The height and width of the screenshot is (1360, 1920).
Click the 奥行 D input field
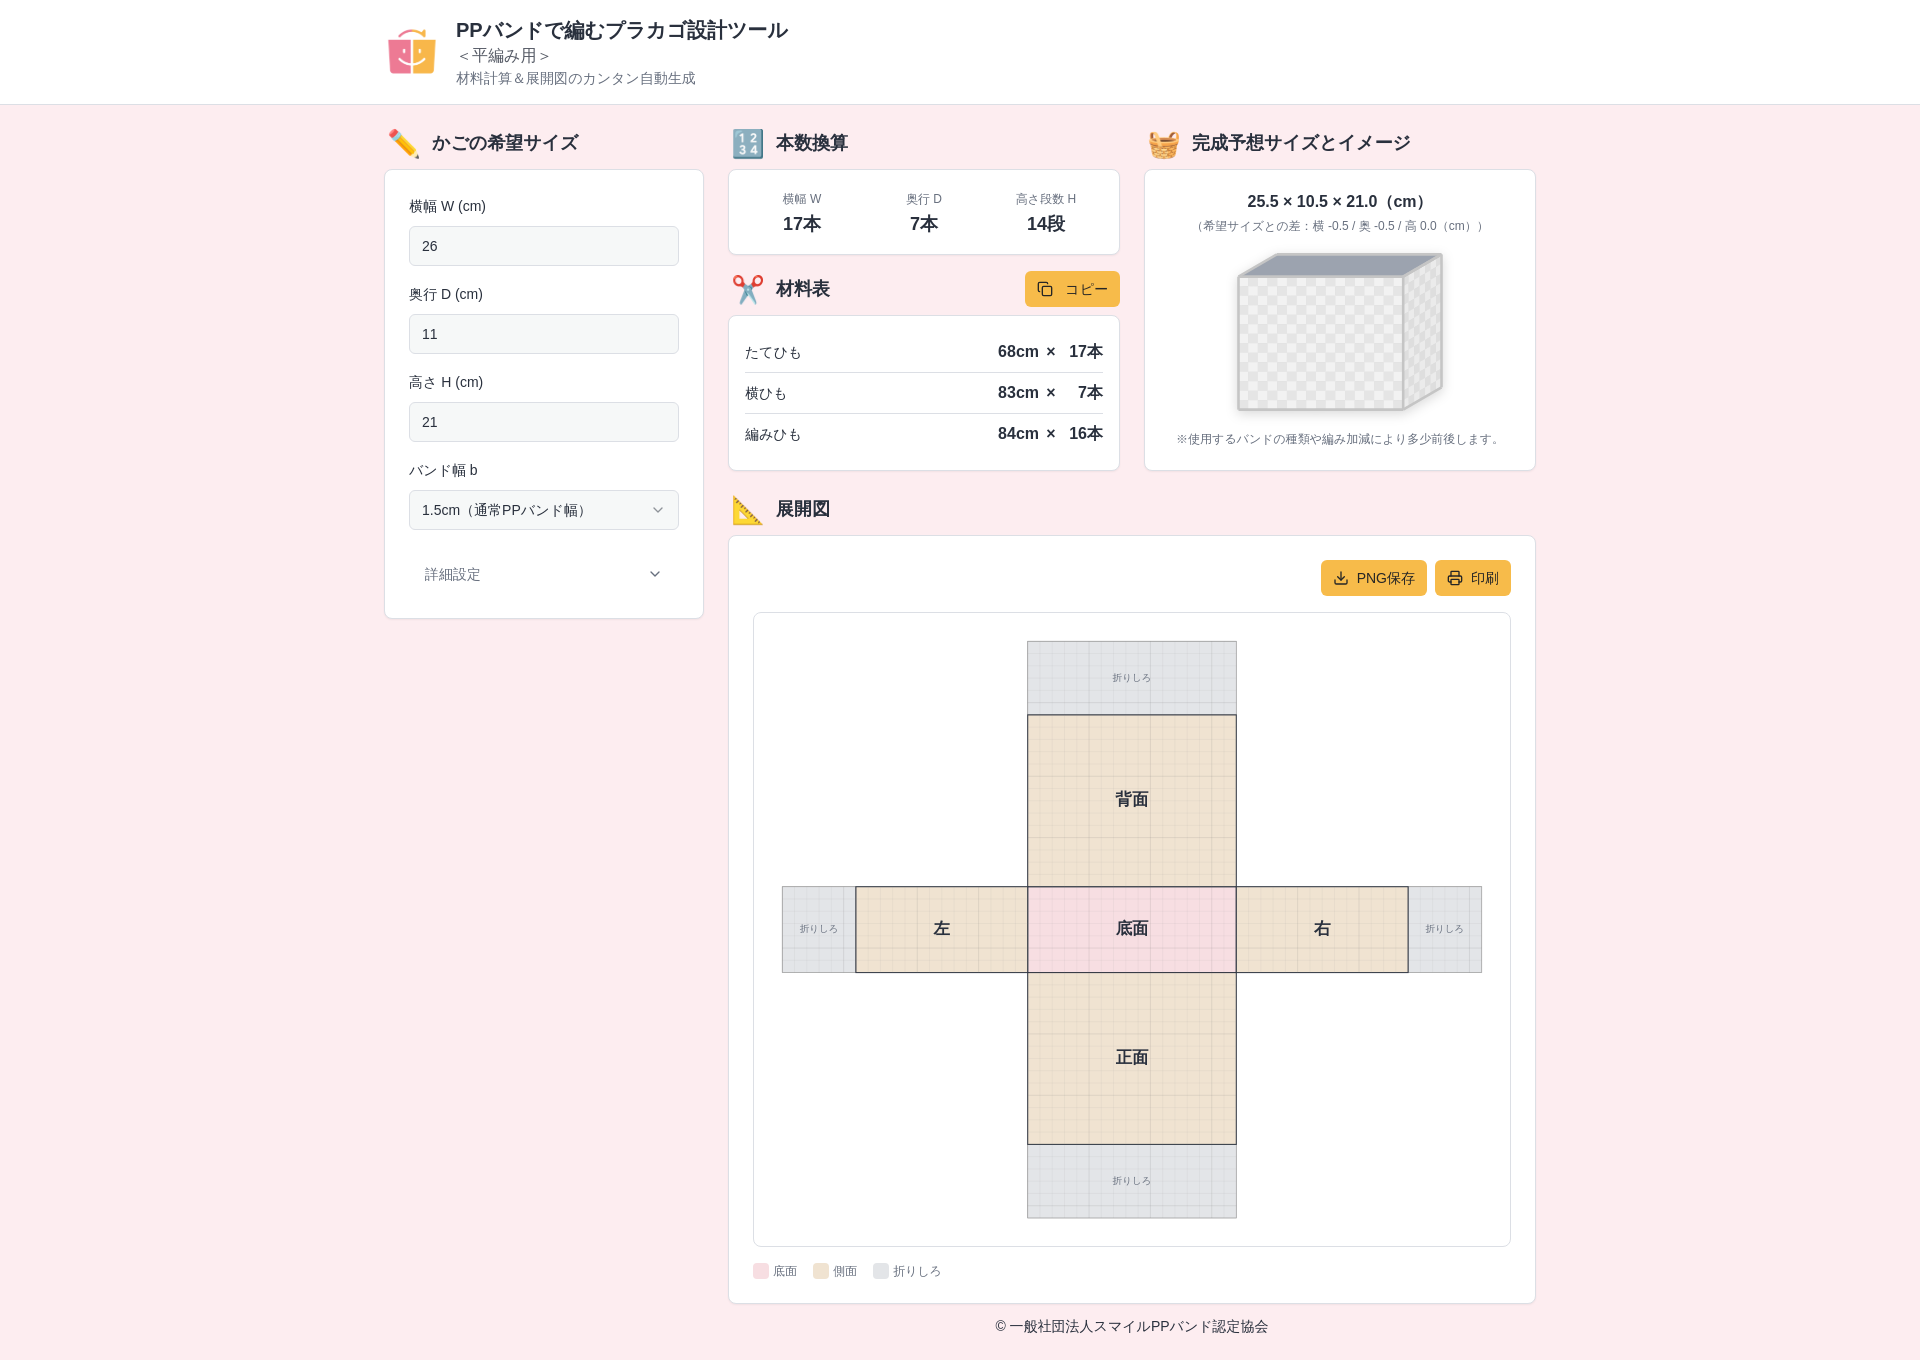tap(544, 334)
